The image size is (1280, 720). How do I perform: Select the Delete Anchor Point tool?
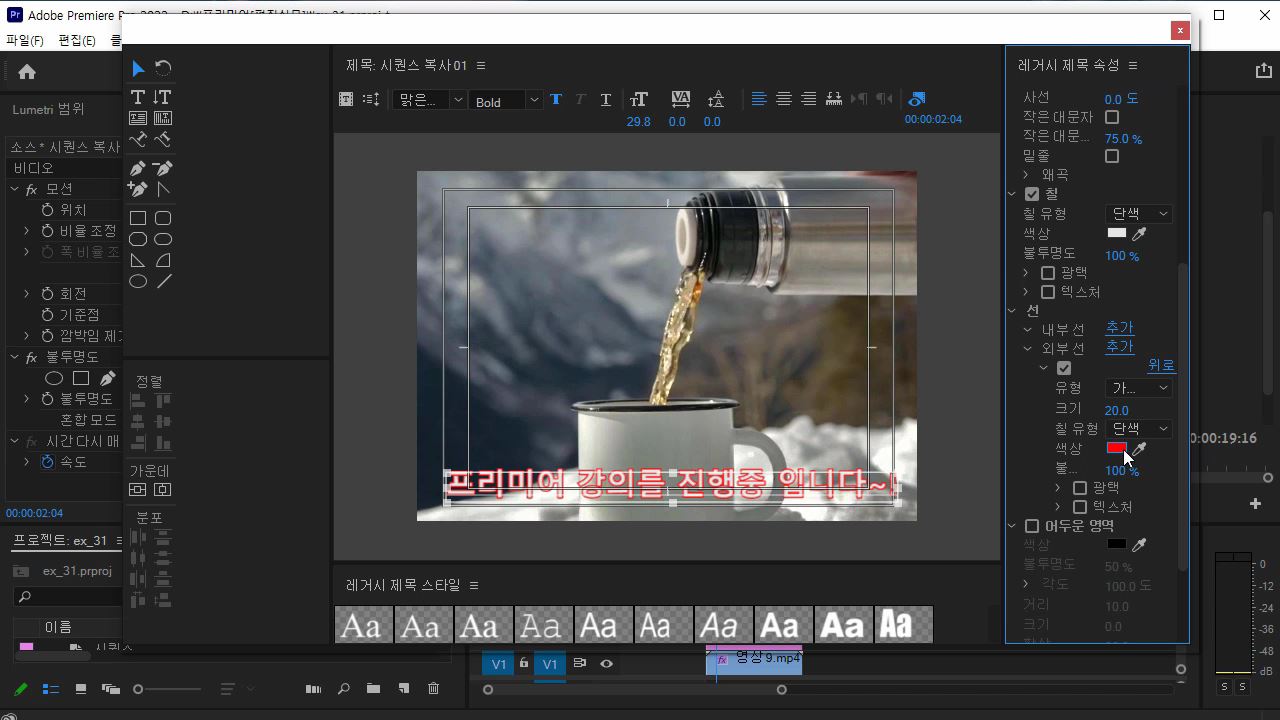coord(163,168)
